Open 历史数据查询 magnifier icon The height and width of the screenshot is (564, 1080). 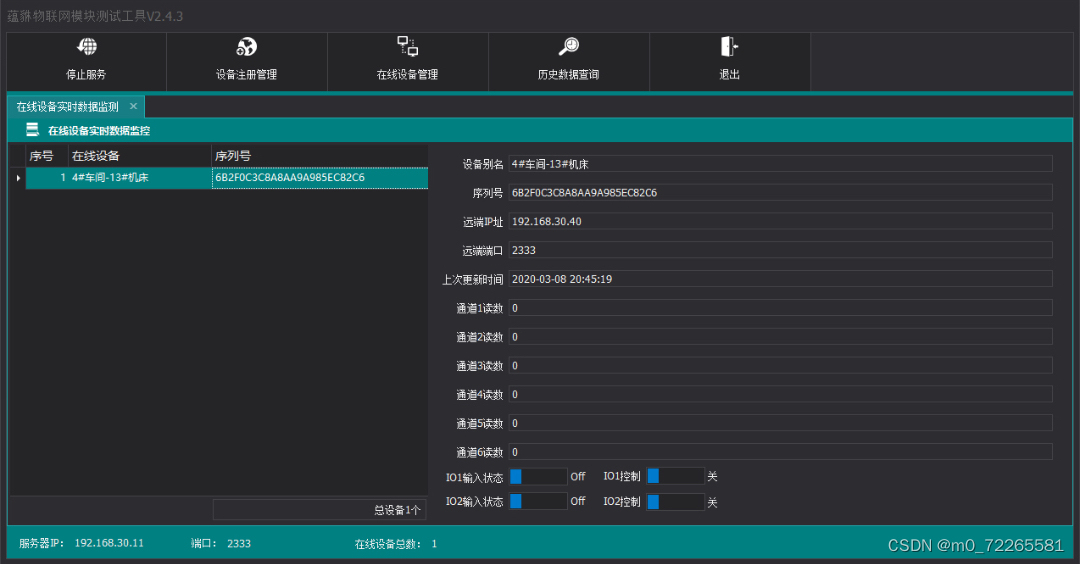[568, 47]
